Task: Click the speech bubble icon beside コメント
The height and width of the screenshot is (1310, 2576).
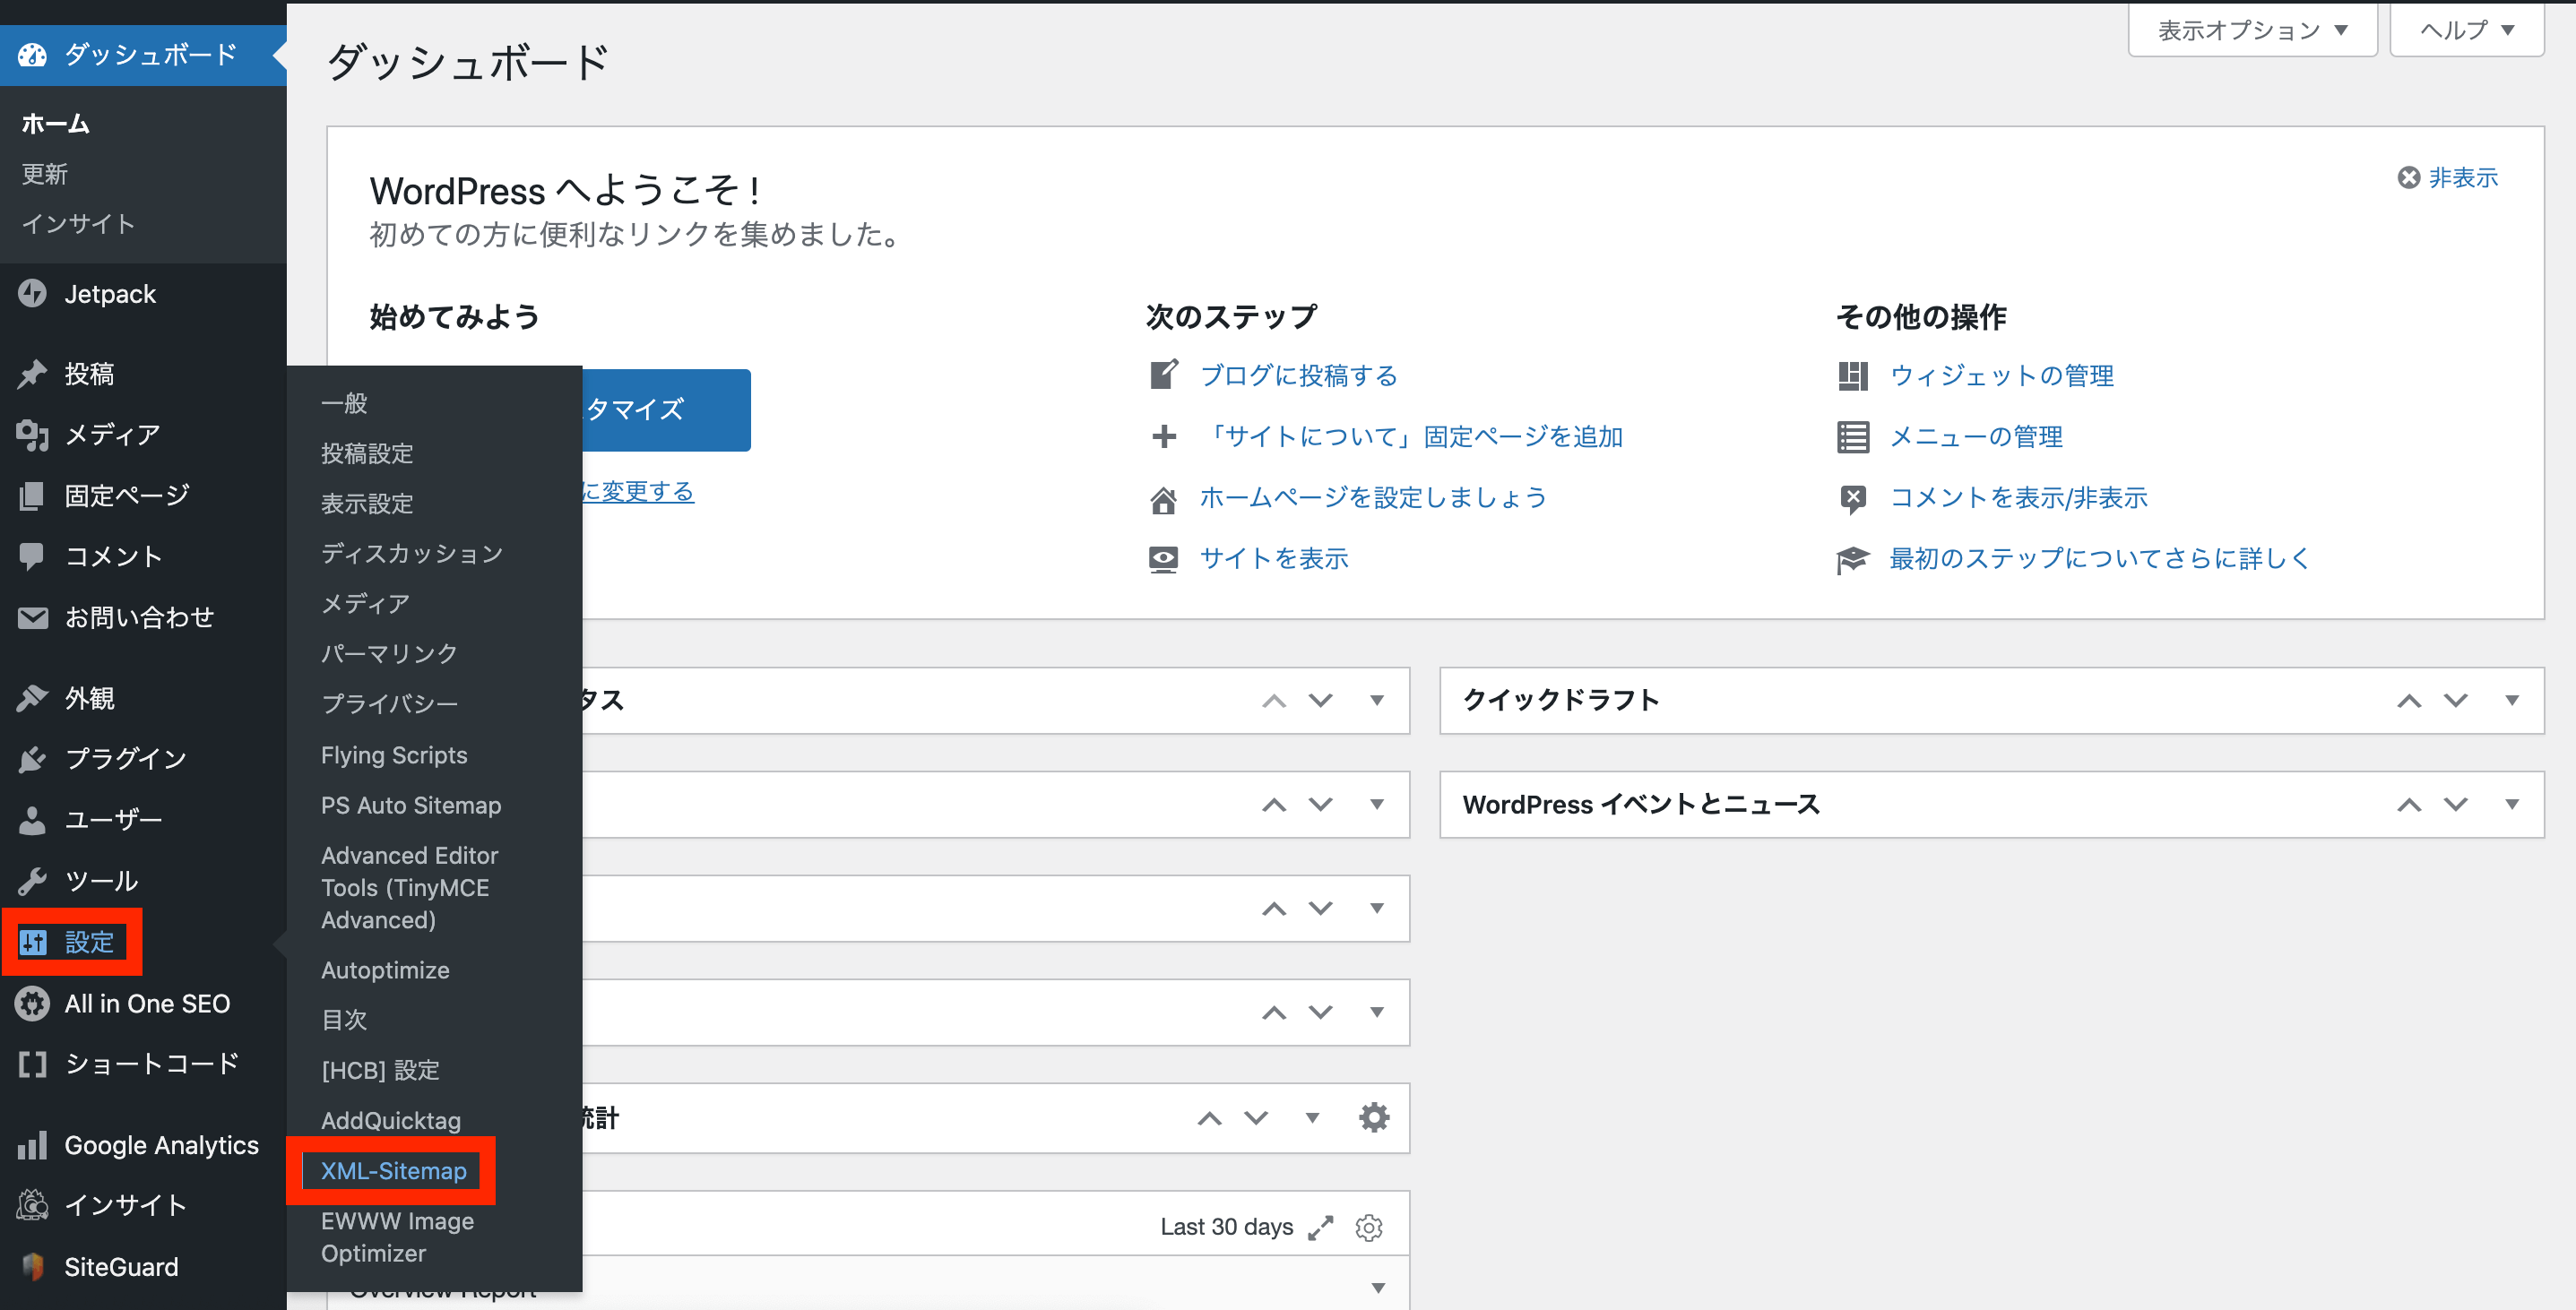Action: (x=32, y=557)
